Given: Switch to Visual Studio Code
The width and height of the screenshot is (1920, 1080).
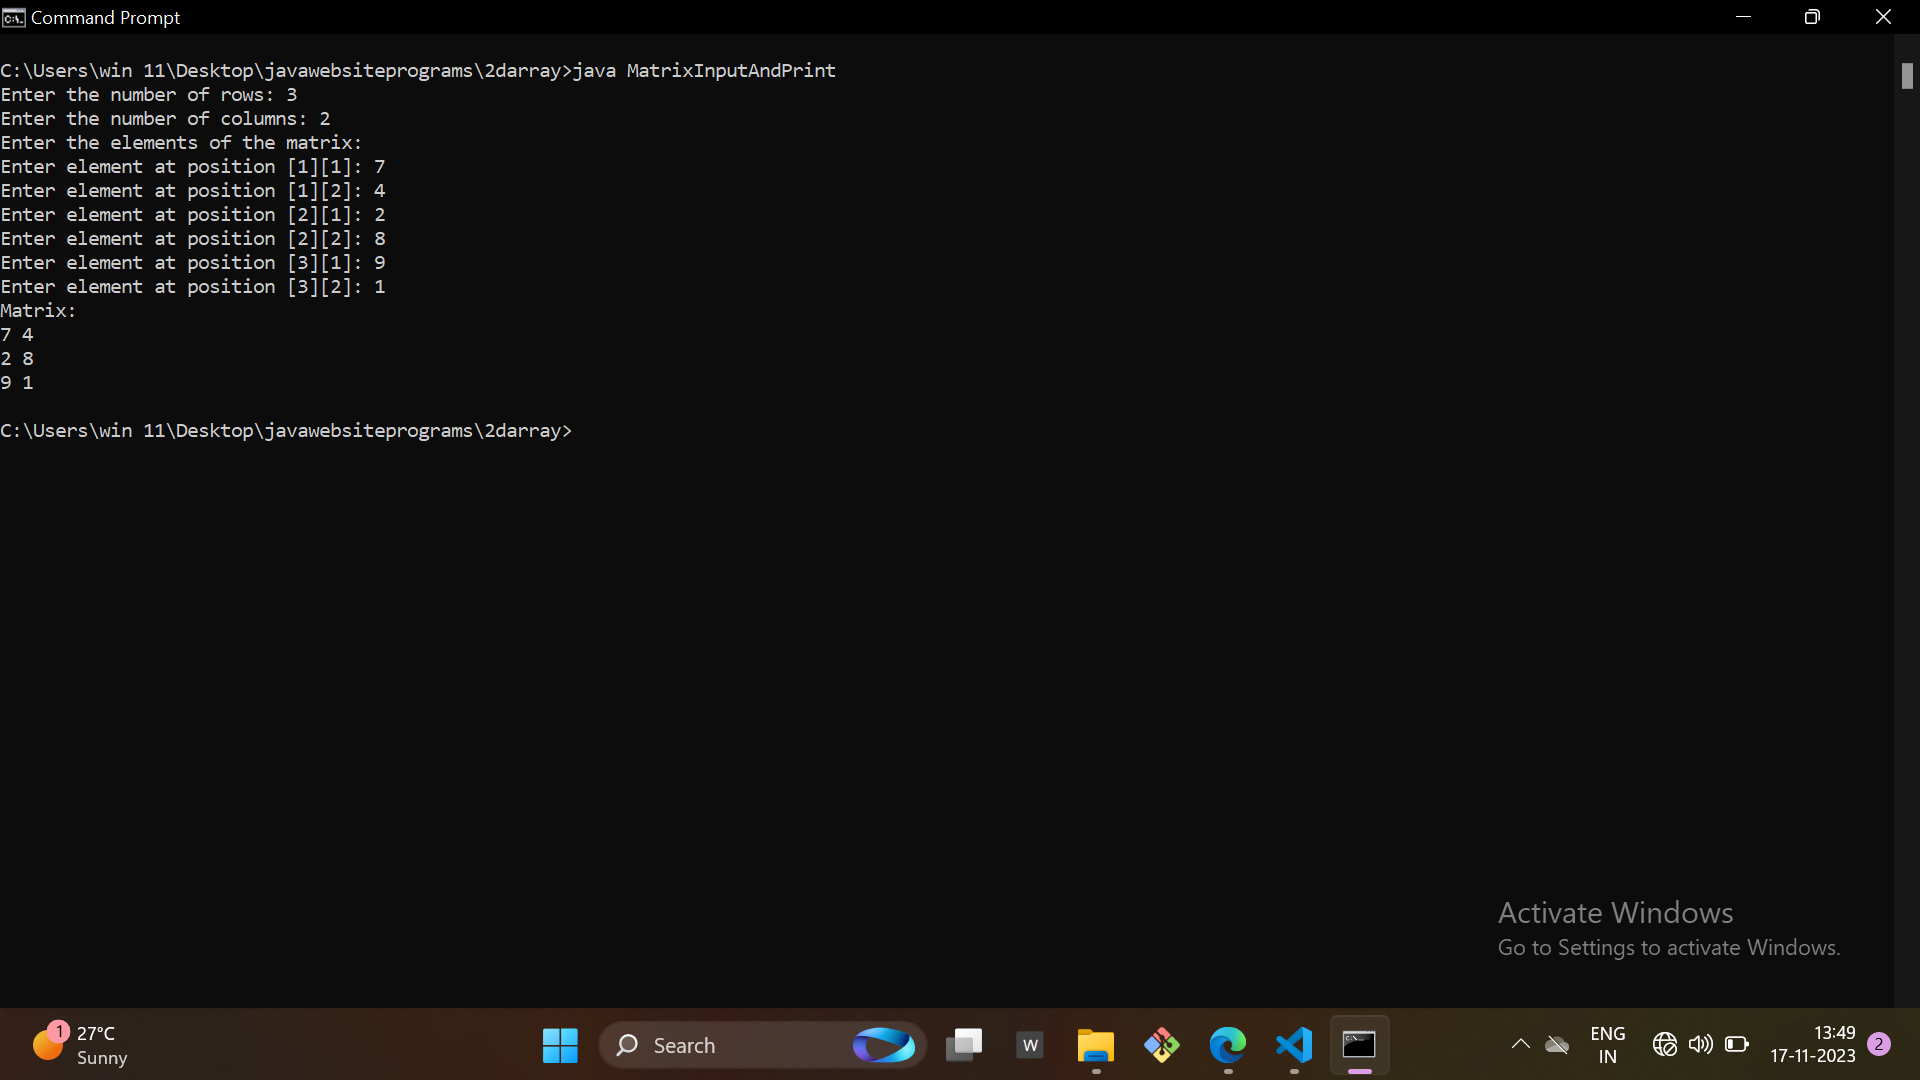Looking at the screenshot, I should [1294, 1045].
